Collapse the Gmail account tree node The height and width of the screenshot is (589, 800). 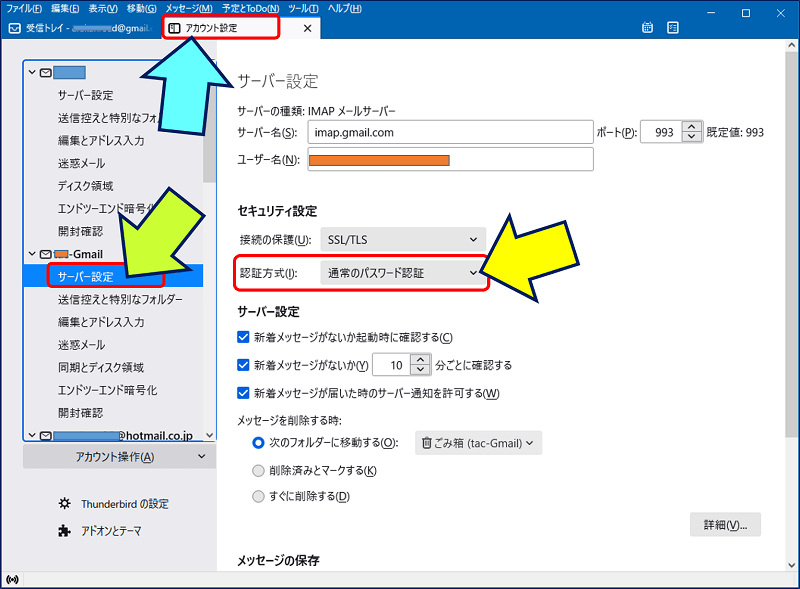point(32,254)
